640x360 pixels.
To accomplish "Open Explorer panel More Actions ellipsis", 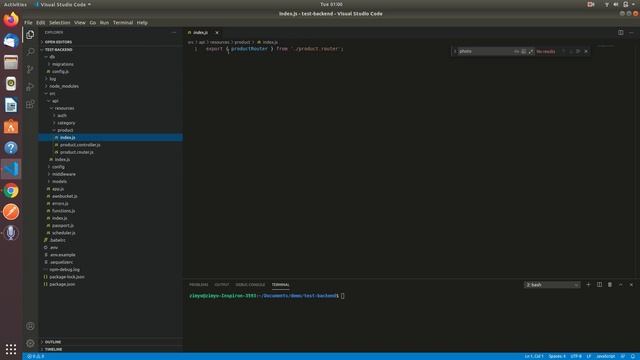I will 174,33.
